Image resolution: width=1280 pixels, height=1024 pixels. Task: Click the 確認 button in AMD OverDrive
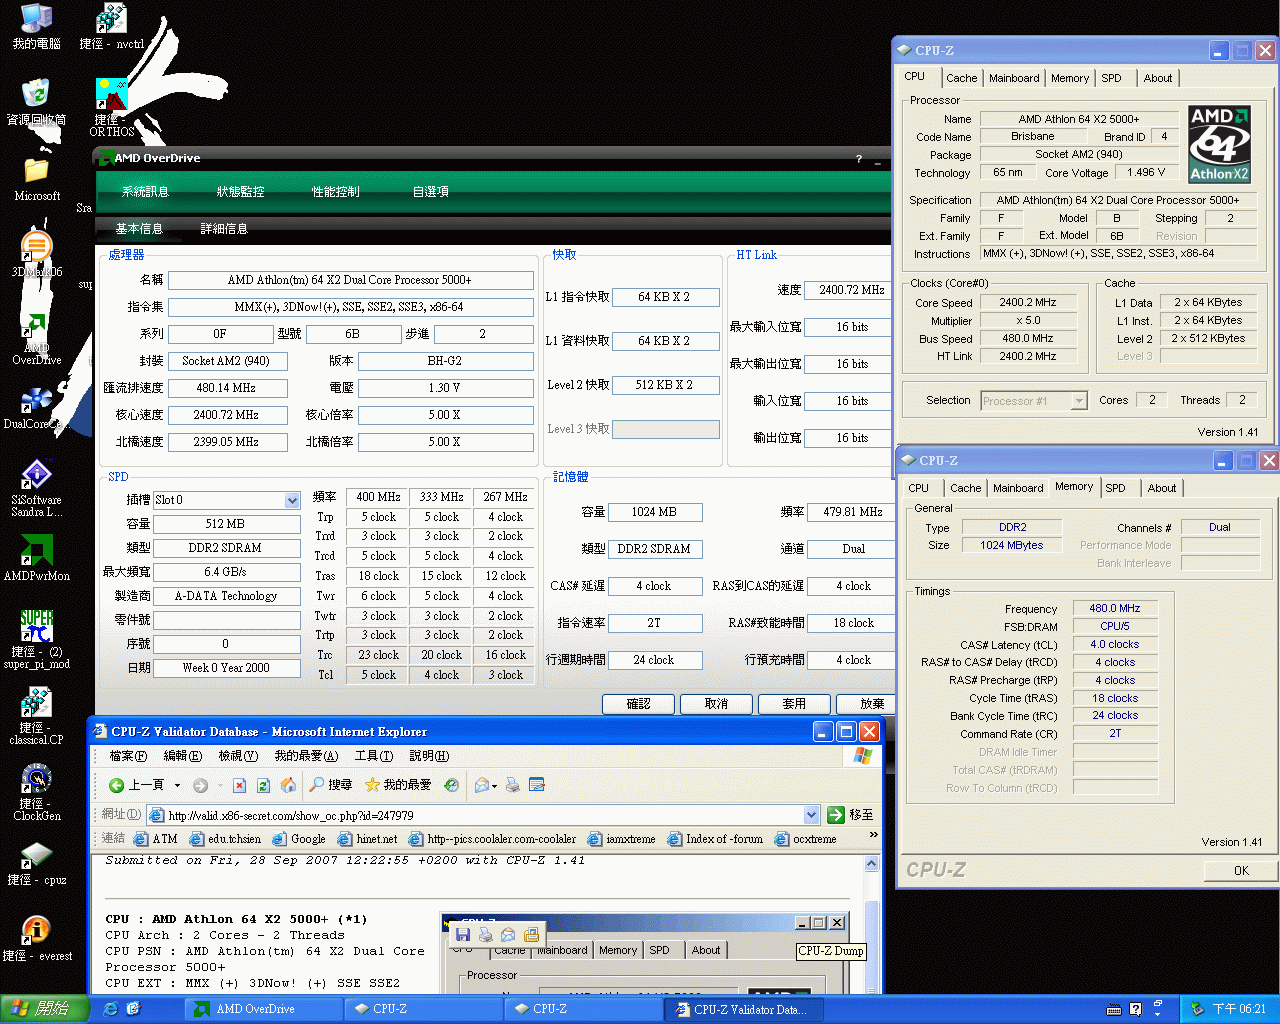coord(638,704)
